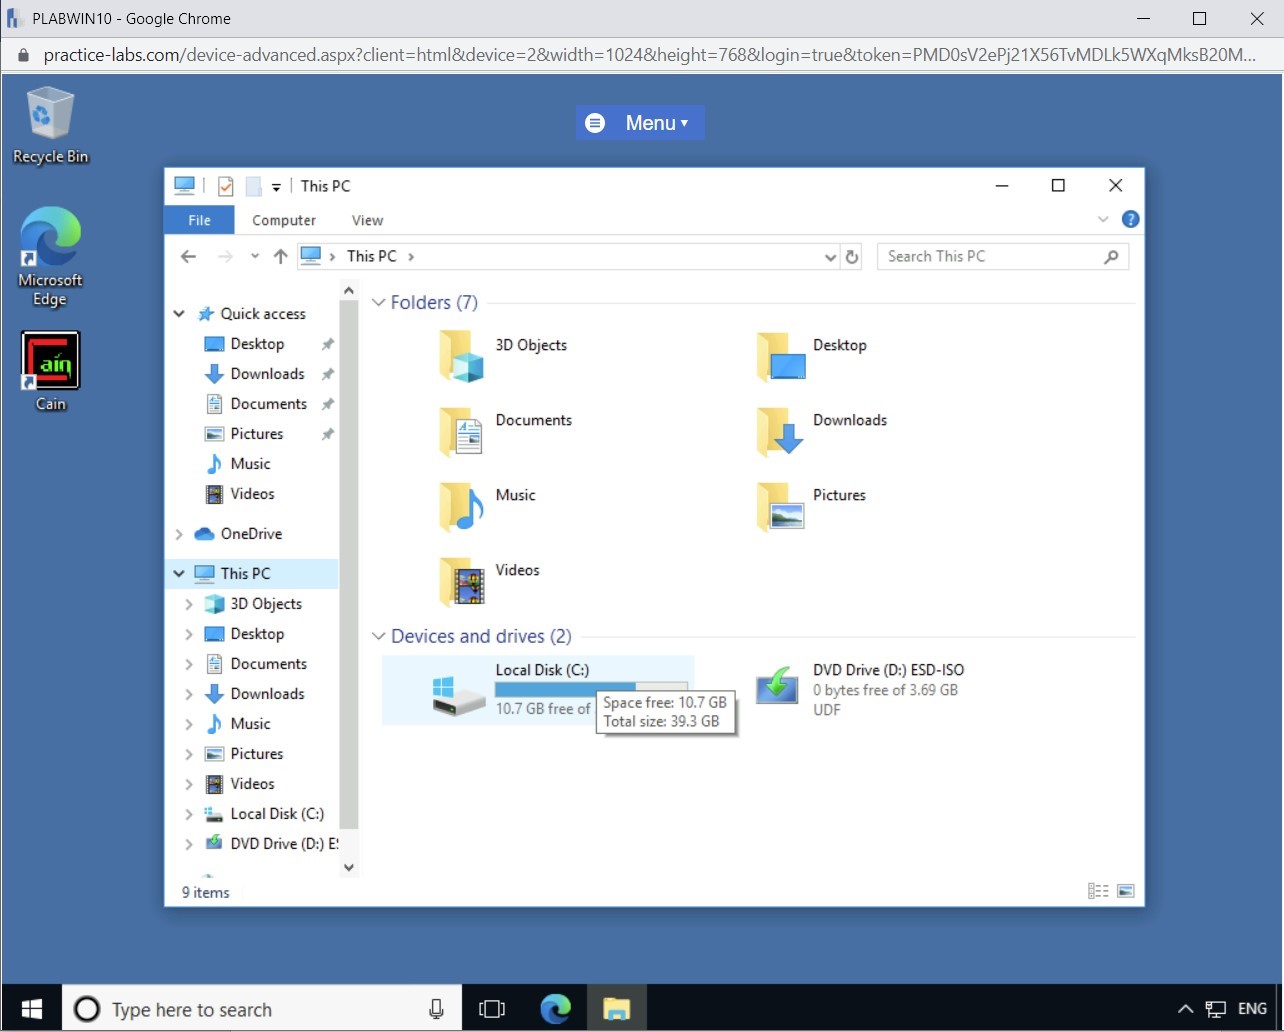This screenshot has height=1032, width=1284.
Task: Click the Back navigation arrow
Action: point(189,256)
